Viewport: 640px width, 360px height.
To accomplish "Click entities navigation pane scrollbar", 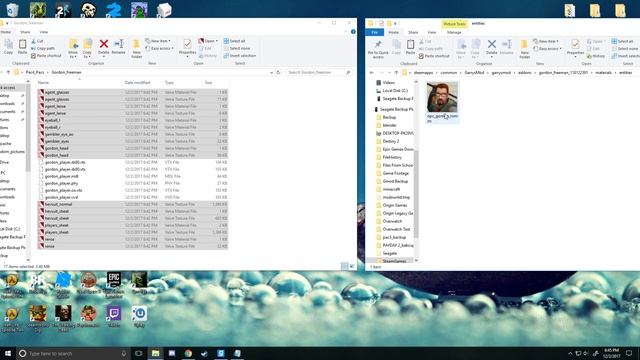I will pyautogui.click(x=416, y=194).
